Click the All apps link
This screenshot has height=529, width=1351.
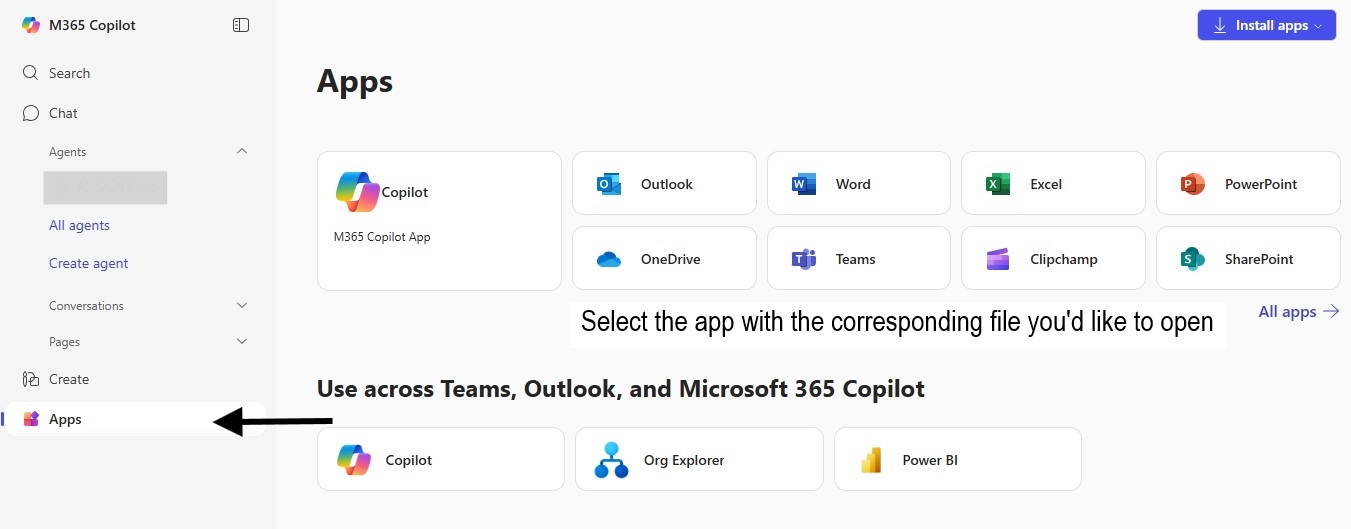pos(1297,312)
